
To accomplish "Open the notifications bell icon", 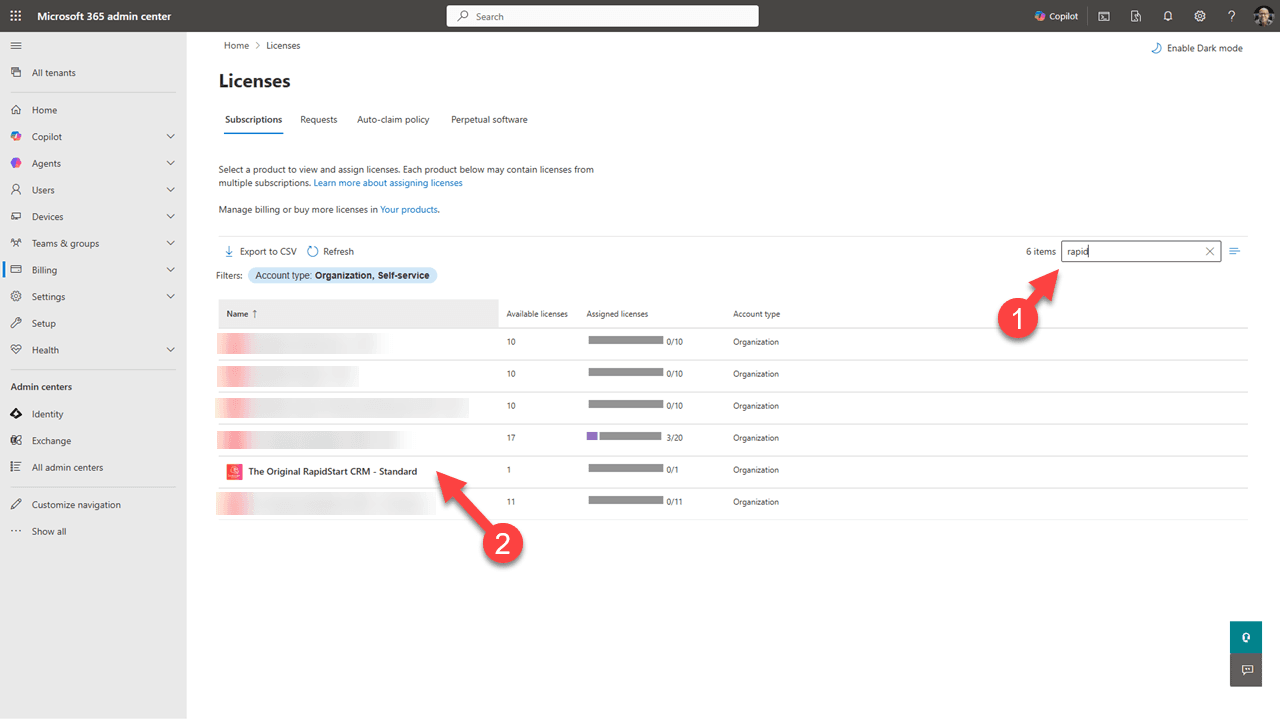I will tap(1167, 15).
